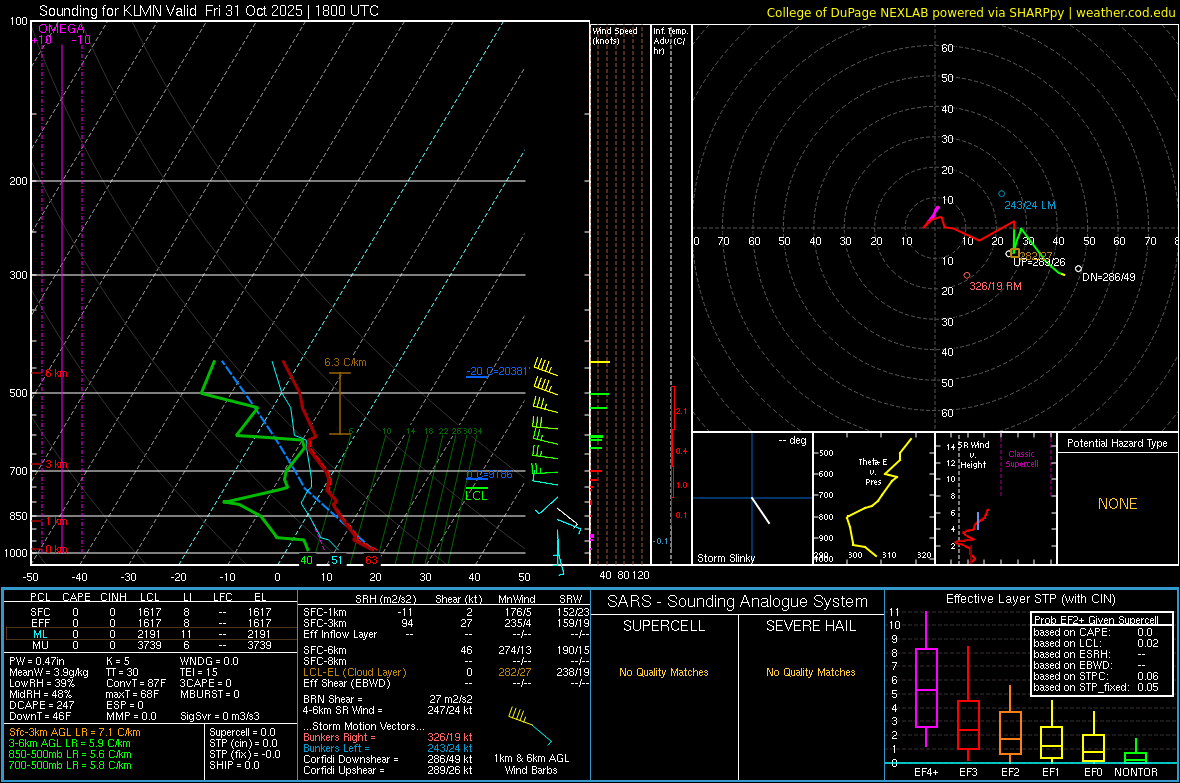Click the magenta EF4+ box plot
The image size is (1180, 783).
926,687
